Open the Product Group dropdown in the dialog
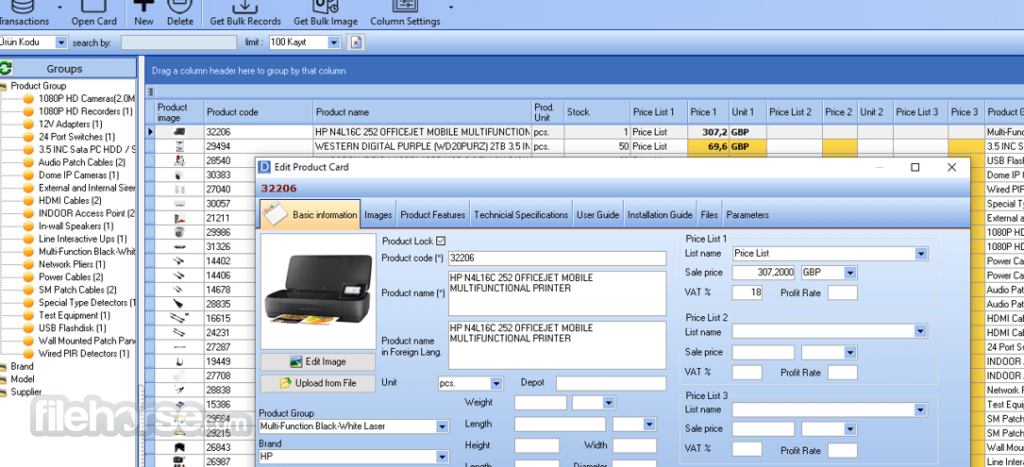1024x467 pixels. click(443, 427)
